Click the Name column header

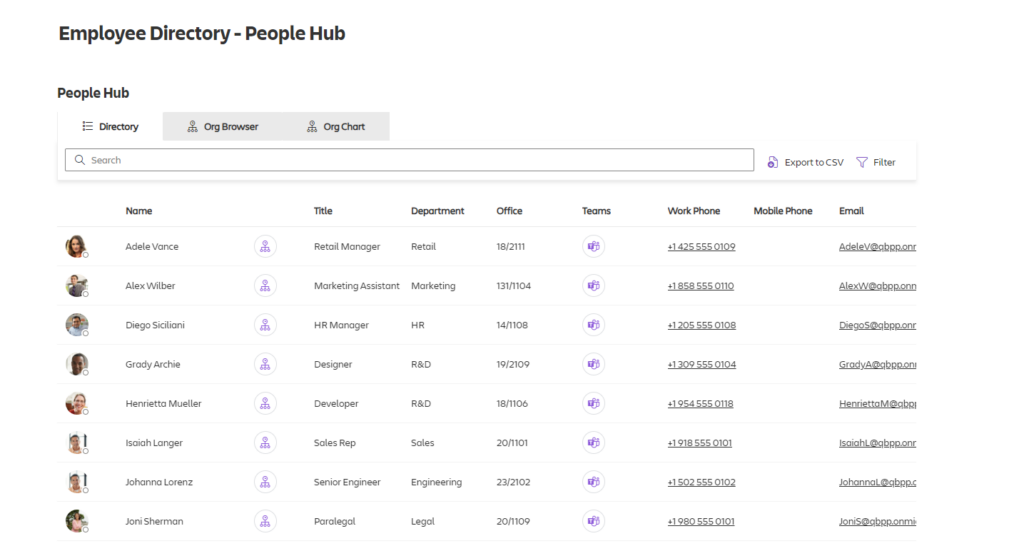138,210
